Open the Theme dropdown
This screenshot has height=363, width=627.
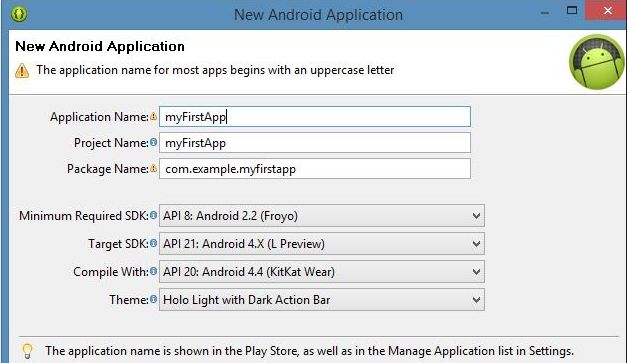[322, 300]
